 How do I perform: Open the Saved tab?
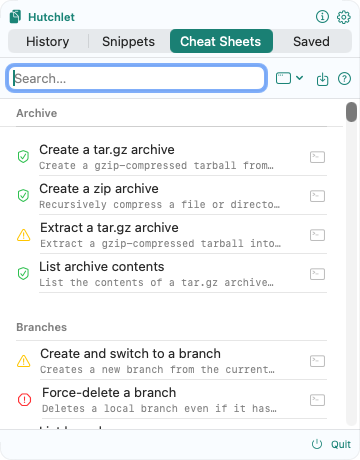click(311, 41)
